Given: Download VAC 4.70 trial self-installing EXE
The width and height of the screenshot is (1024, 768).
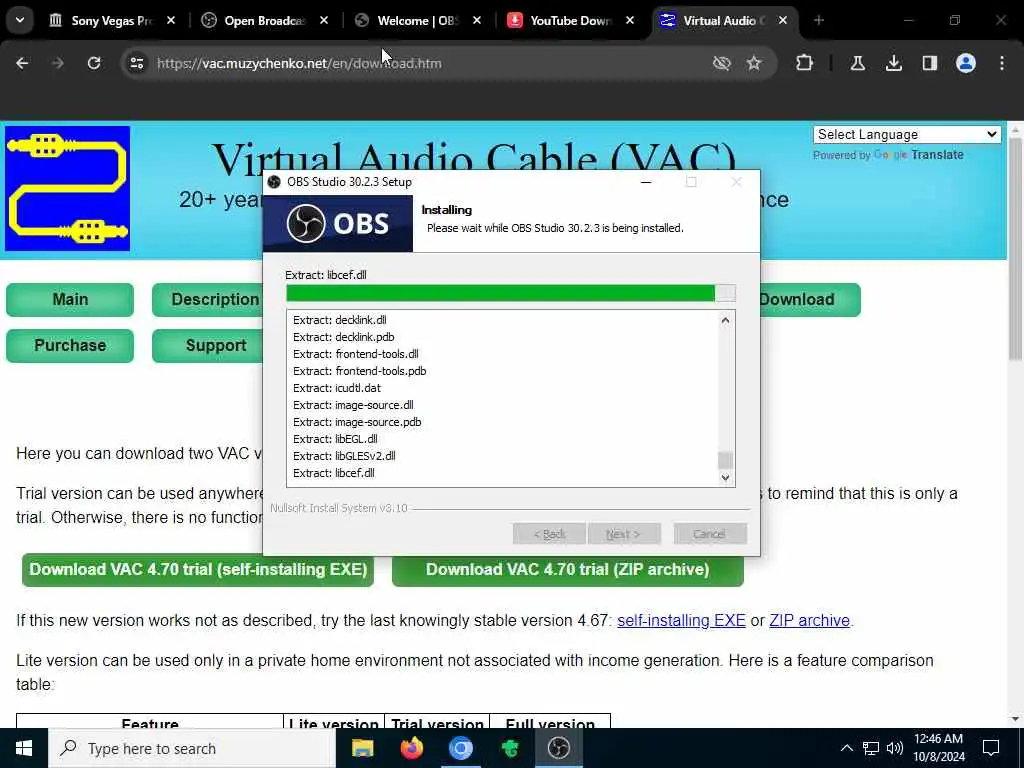Looking at the screenshot, I should coord(198,569).
